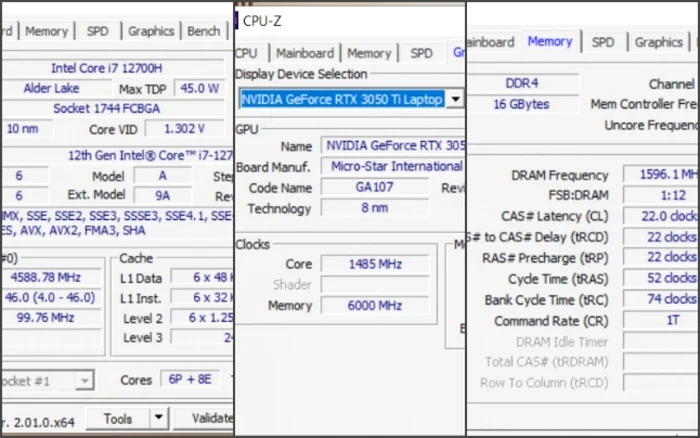This screenshot has height=438, width=700.
Task: Click Ext. Model value 9A
Action: coord(162,196)
